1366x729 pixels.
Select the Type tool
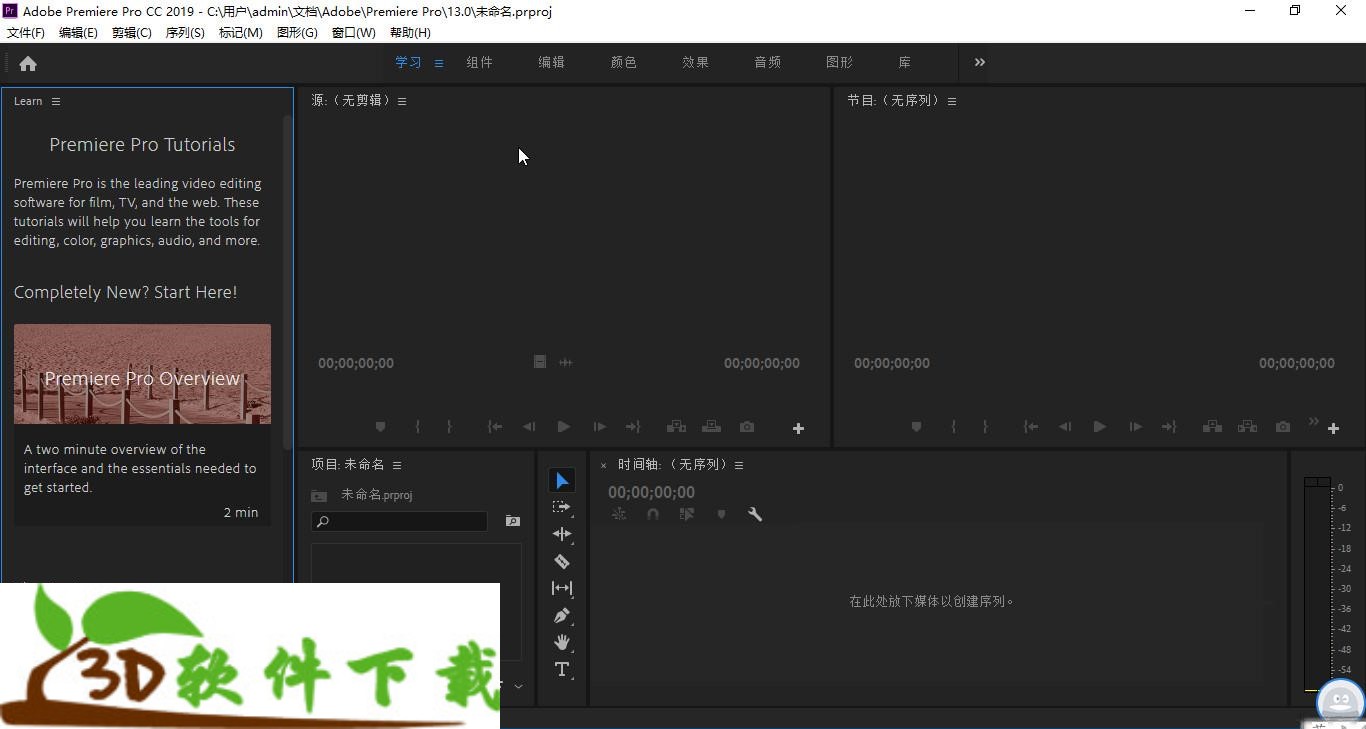pos(562,669)
